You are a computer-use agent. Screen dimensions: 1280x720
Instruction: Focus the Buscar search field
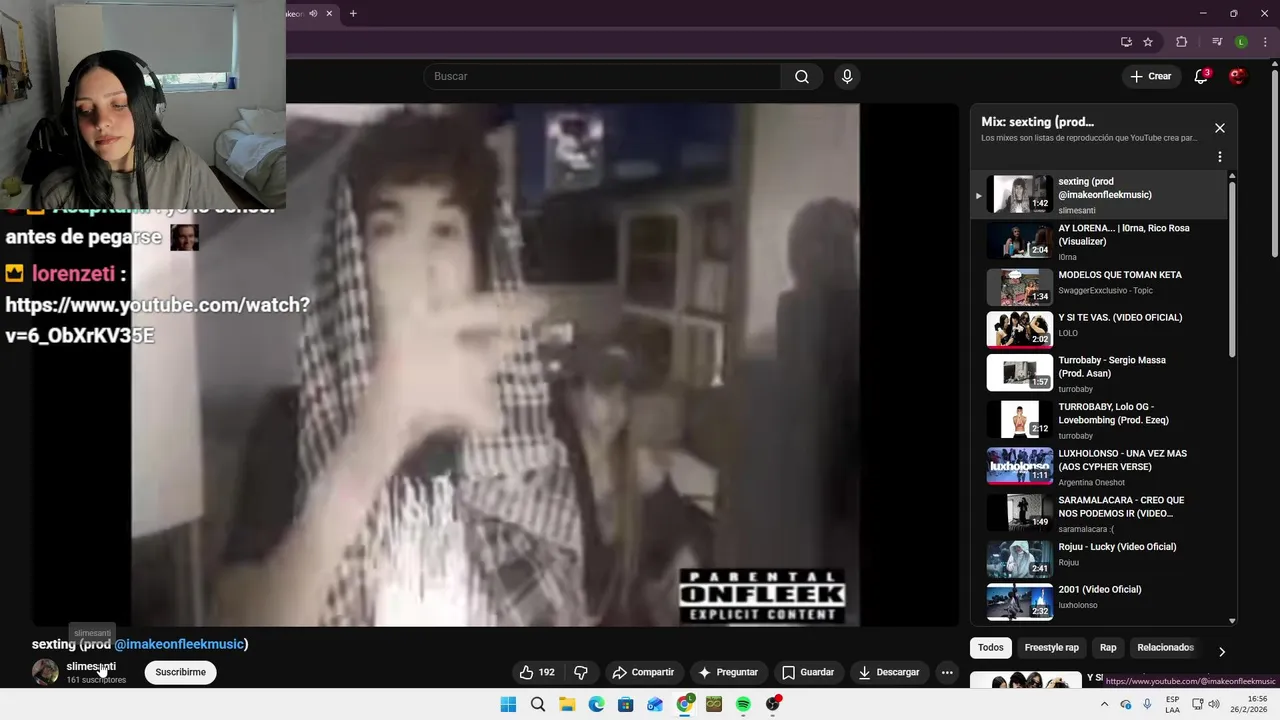tap(602, 77)
